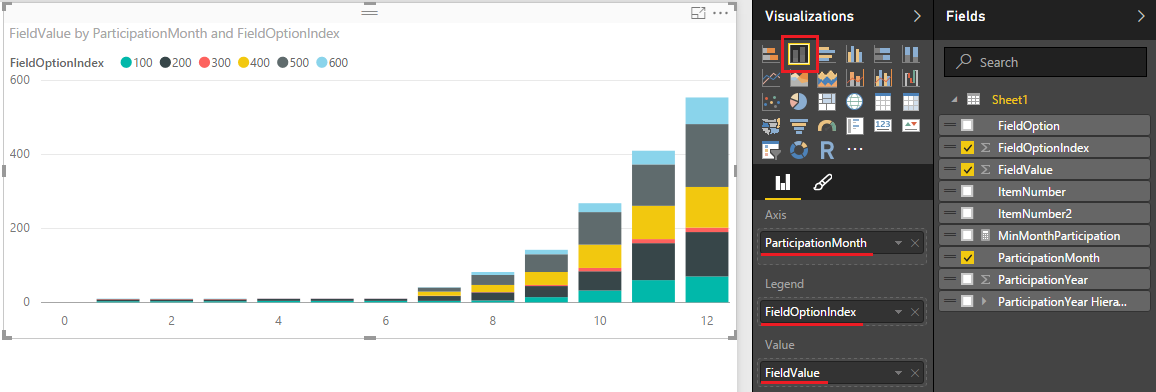The width and height of the screenshot is (1156, 392).
Task: Check the ParticipationYear field checkbox
Action: click(967, 280)
